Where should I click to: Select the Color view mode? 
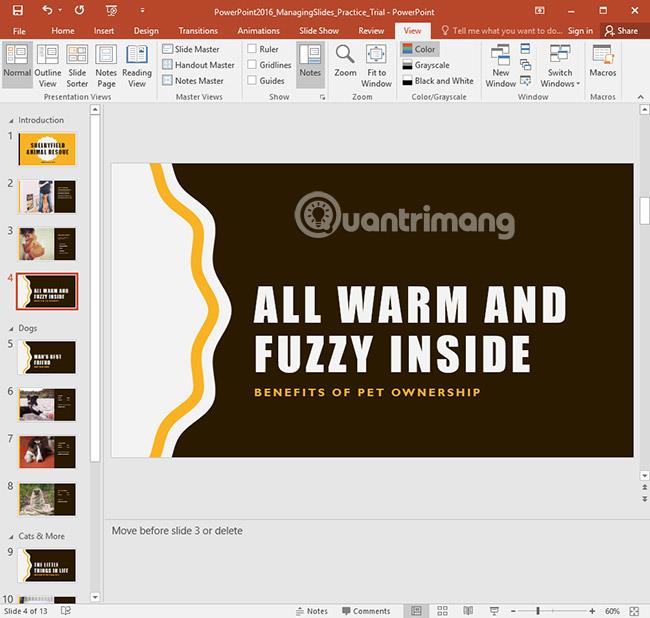coord(420,49)
